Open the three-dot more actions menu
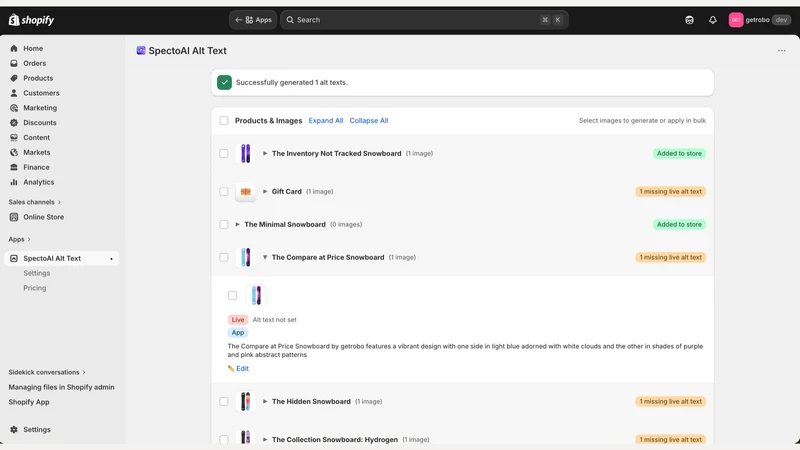 click(x=782, y=51)
